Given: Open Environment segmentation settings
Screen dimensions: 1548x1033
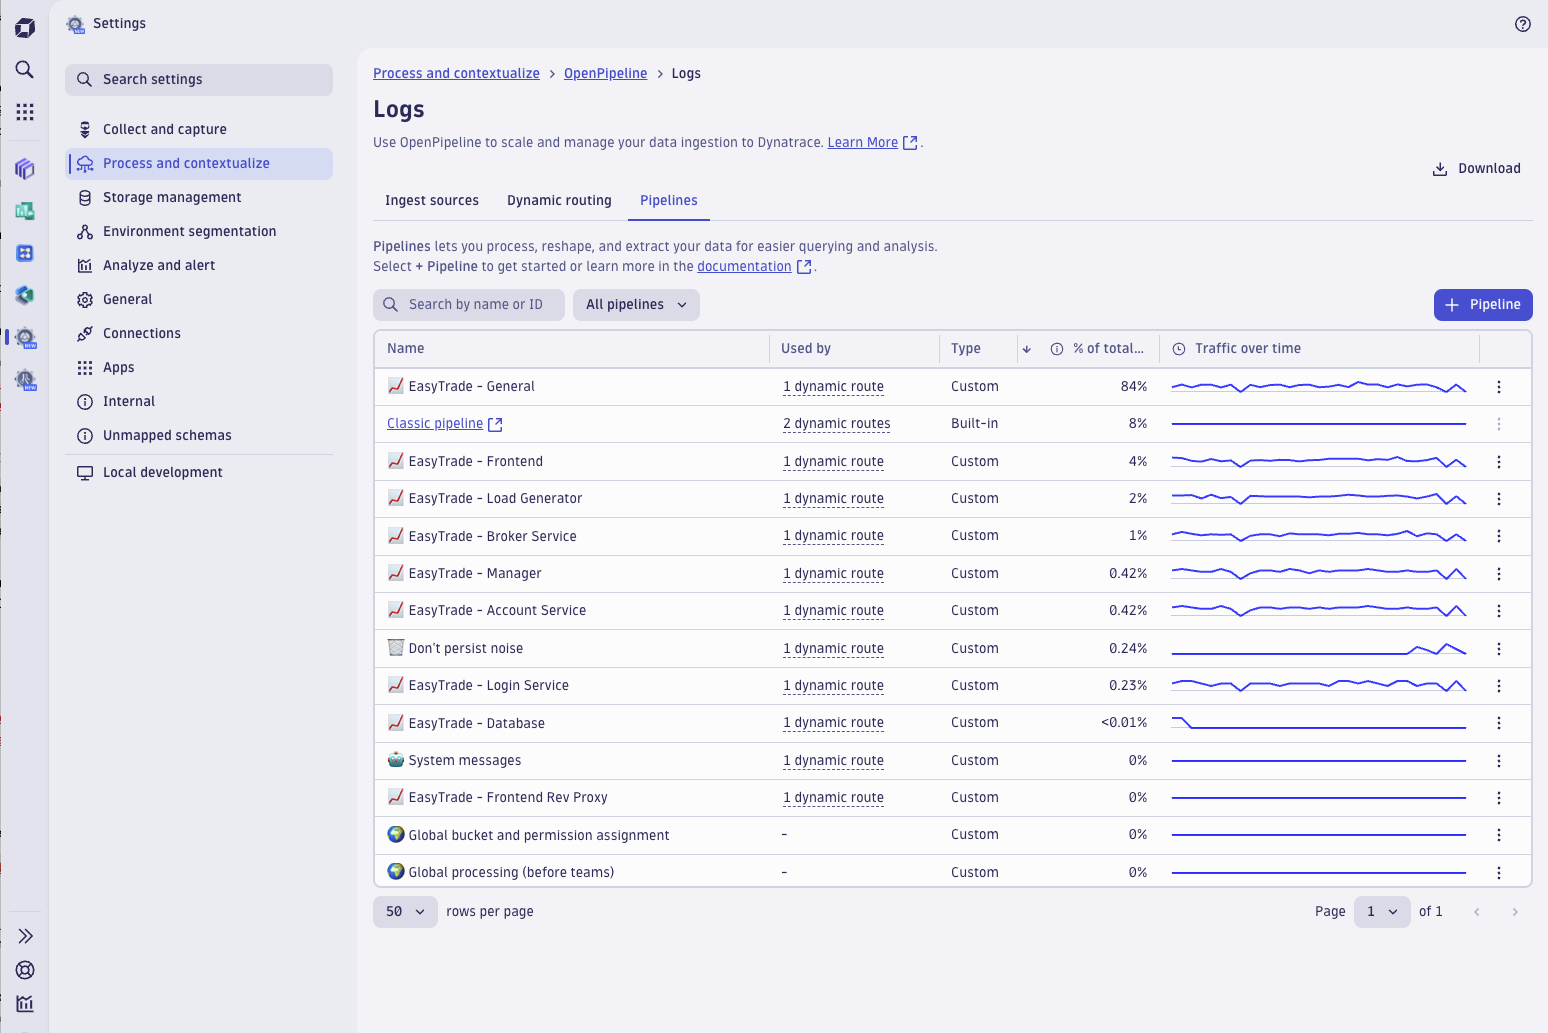Looking at the screenshot, I should point(199,232).
